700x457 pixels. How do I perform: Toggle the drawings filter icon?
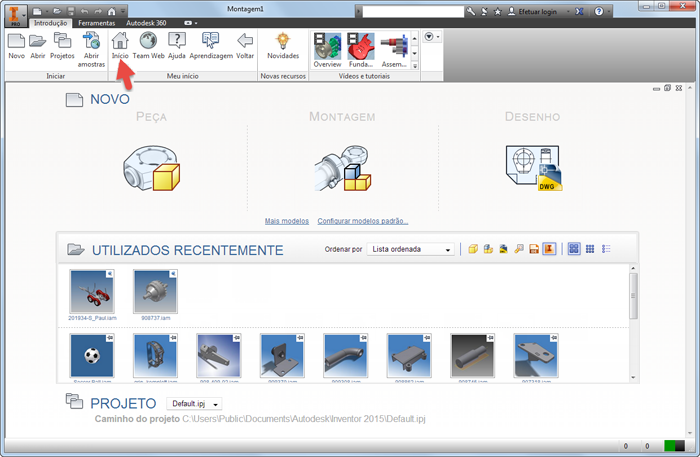pos(503,249)
